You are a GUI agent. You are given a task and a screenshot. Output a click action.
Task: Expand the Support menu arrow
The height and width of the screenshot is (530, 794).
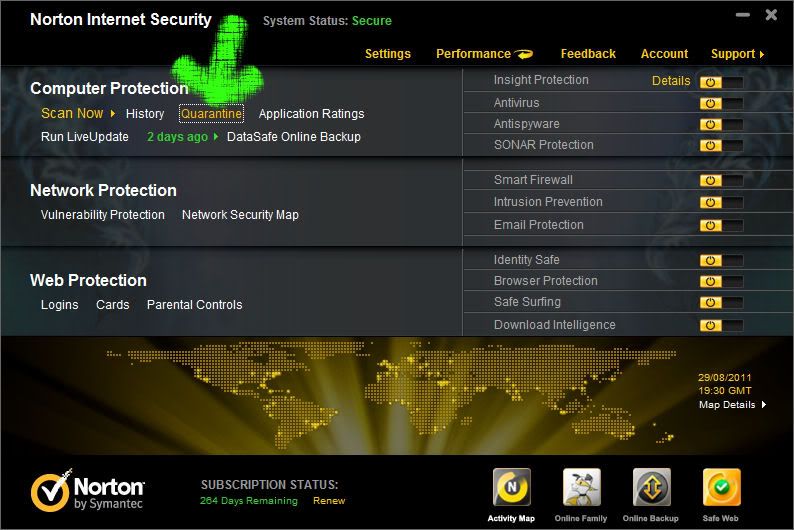[762, 54]
